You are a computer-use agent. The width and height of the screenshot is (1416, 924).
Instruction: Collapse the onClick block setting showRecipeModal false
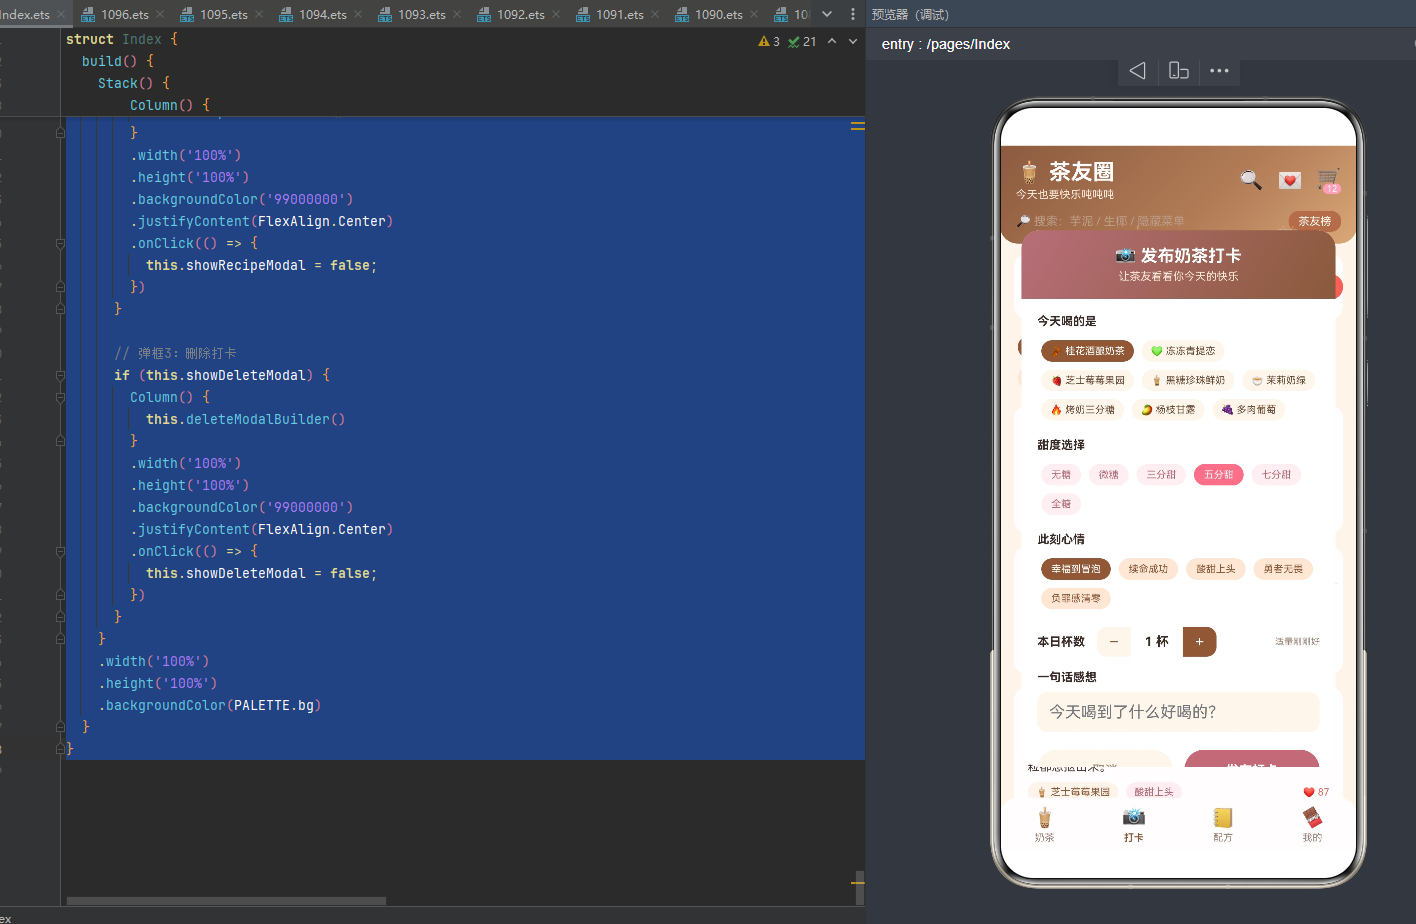(x=60, y=244)
